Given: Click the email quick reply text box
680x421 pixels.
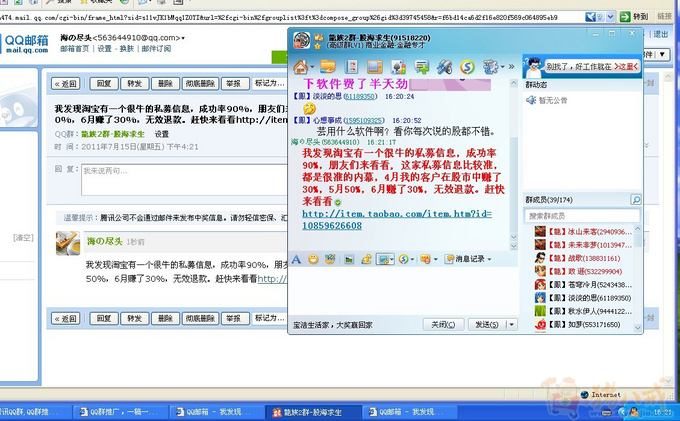Looking at the screenshot, I should tap(184, 179).
